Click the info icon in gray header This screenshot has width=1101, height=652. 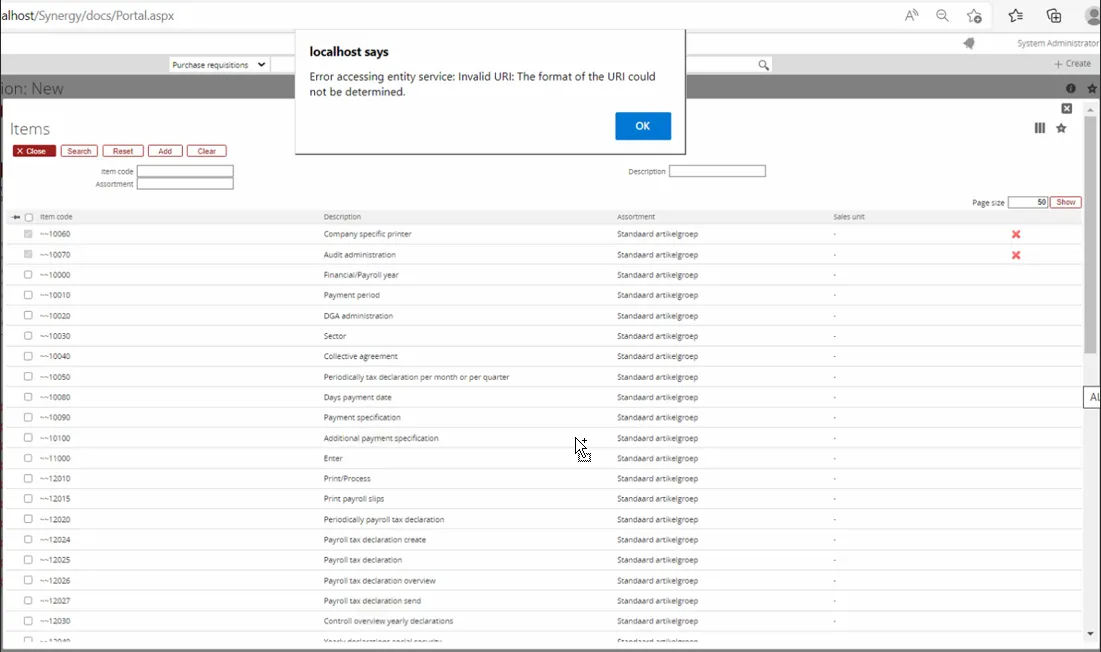(x=1071, y=89)
